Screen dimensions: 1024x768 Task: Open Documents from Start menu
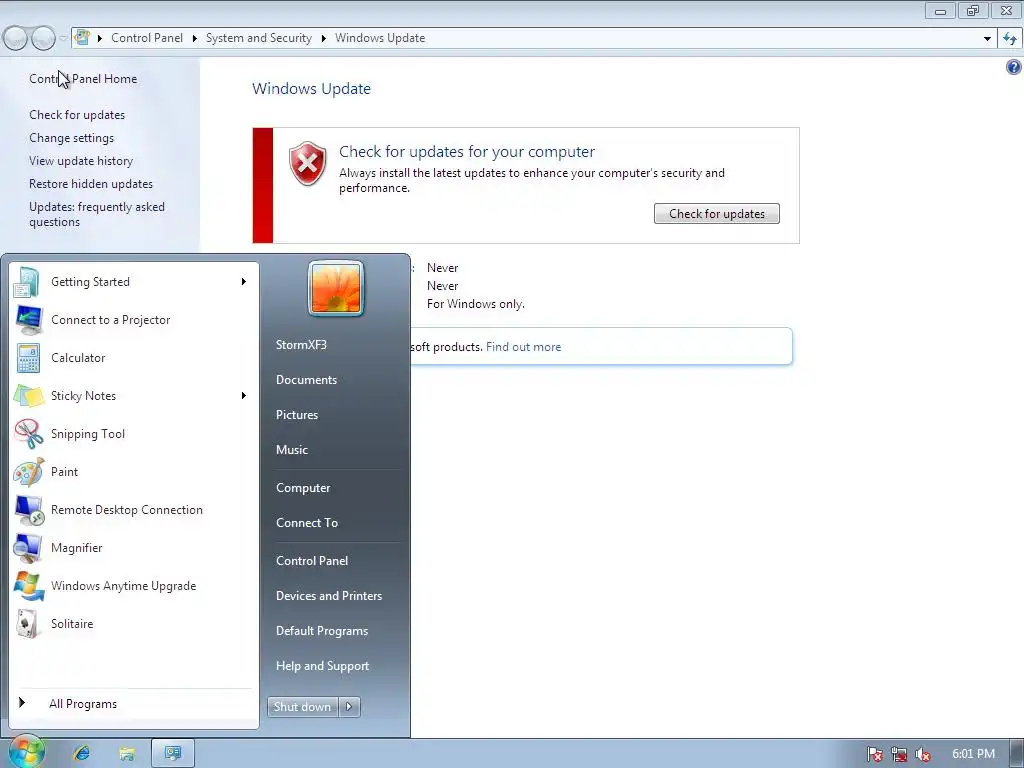point(306,379)
